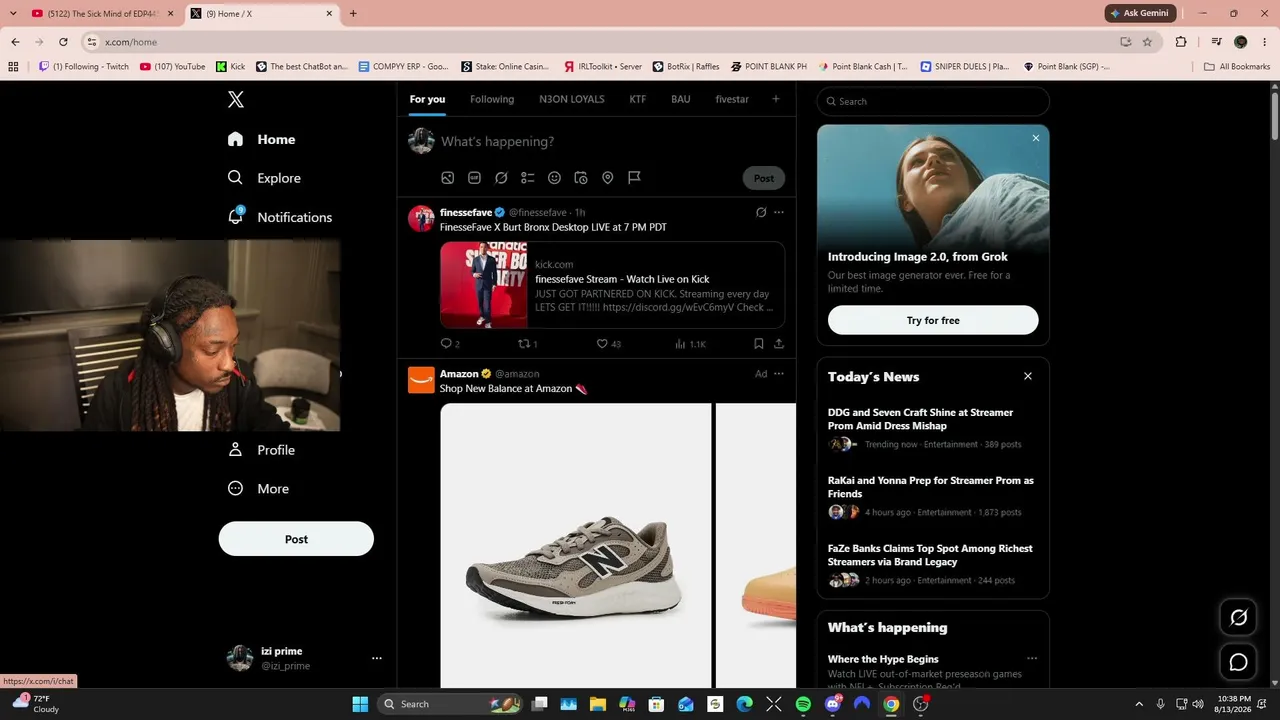This screenshot has height=720, width=1280.
Task: Click the X search field
Action: 933,101
